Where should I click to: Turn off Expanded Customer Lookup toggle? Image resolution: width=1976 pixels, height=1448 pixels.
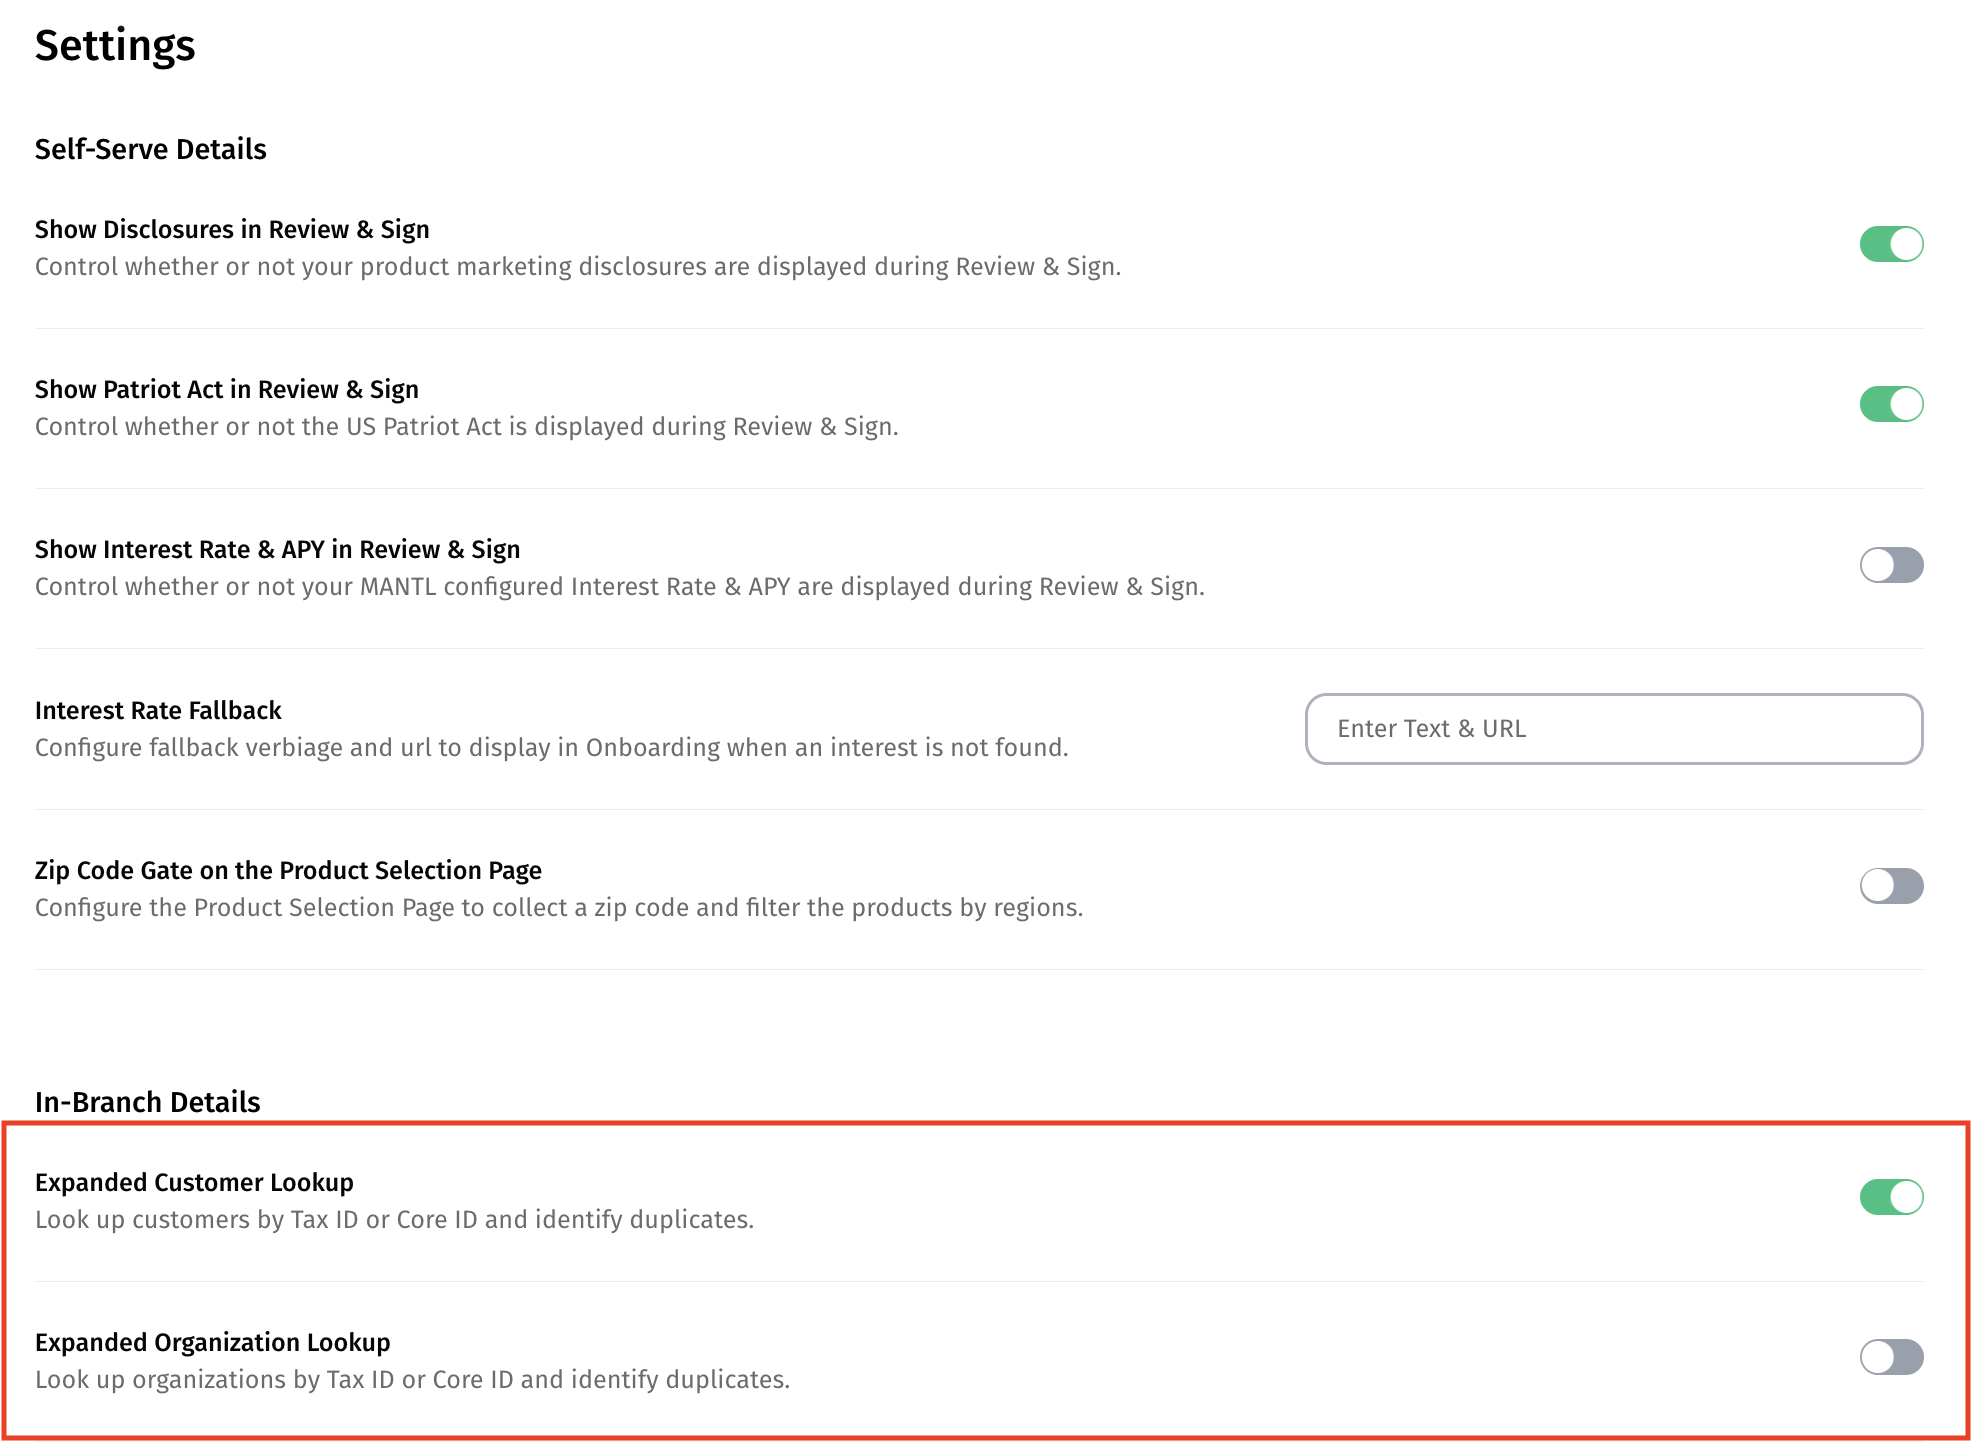tap(1890, 1197)
